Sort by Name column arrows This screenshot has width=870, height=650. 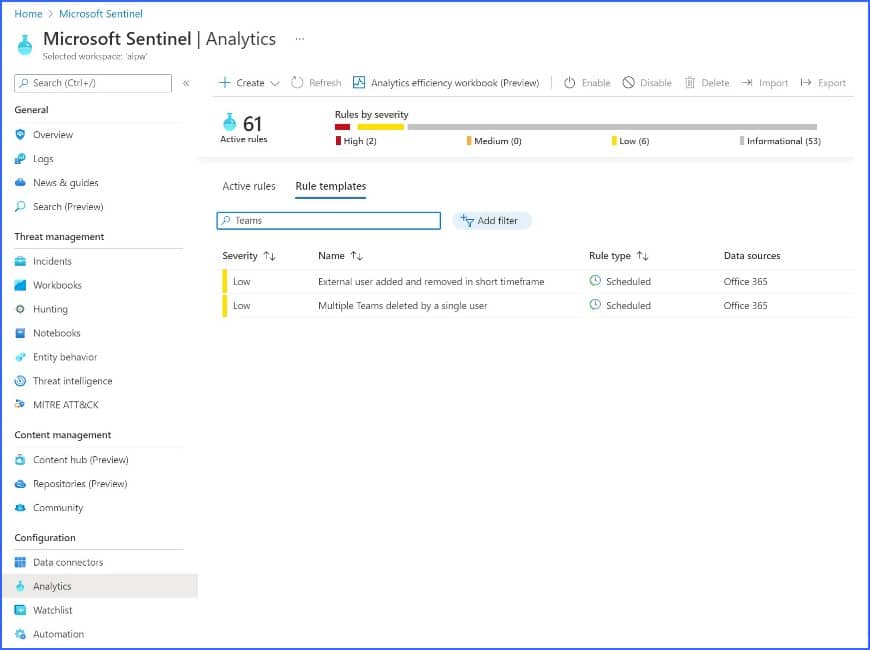click(x=357, y=256)
